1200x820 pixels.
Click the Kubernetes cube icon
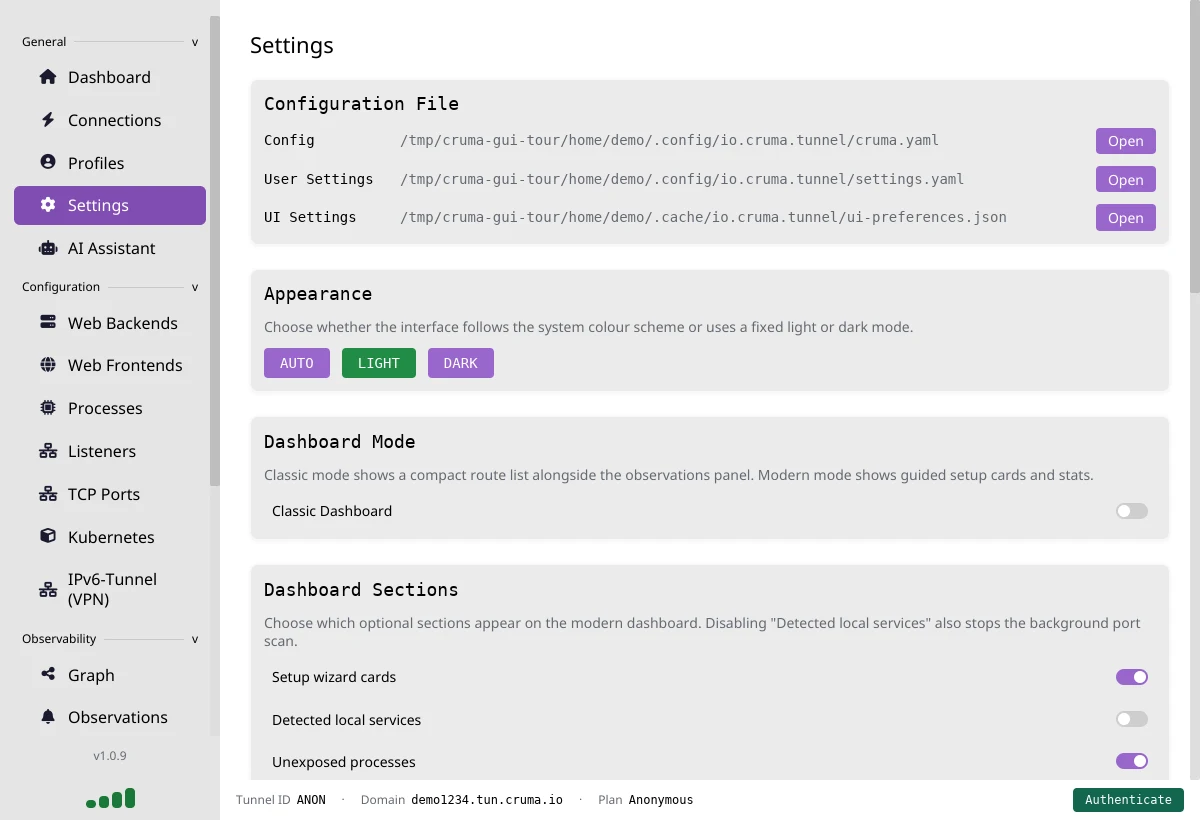(48, 536)
